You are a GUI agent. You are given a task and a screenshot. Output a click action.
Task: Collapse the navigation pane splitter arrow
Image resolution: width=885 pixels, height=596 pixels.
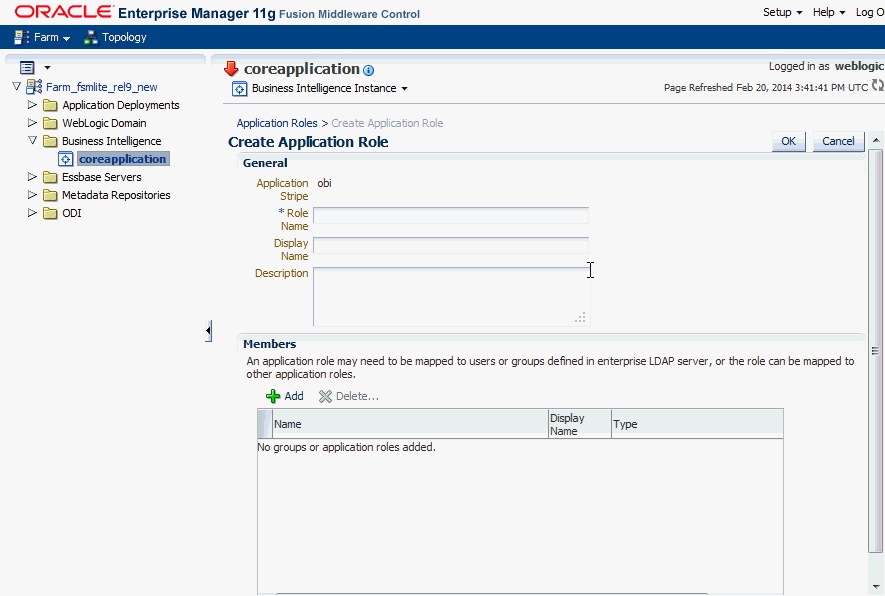tap(208, 331)
